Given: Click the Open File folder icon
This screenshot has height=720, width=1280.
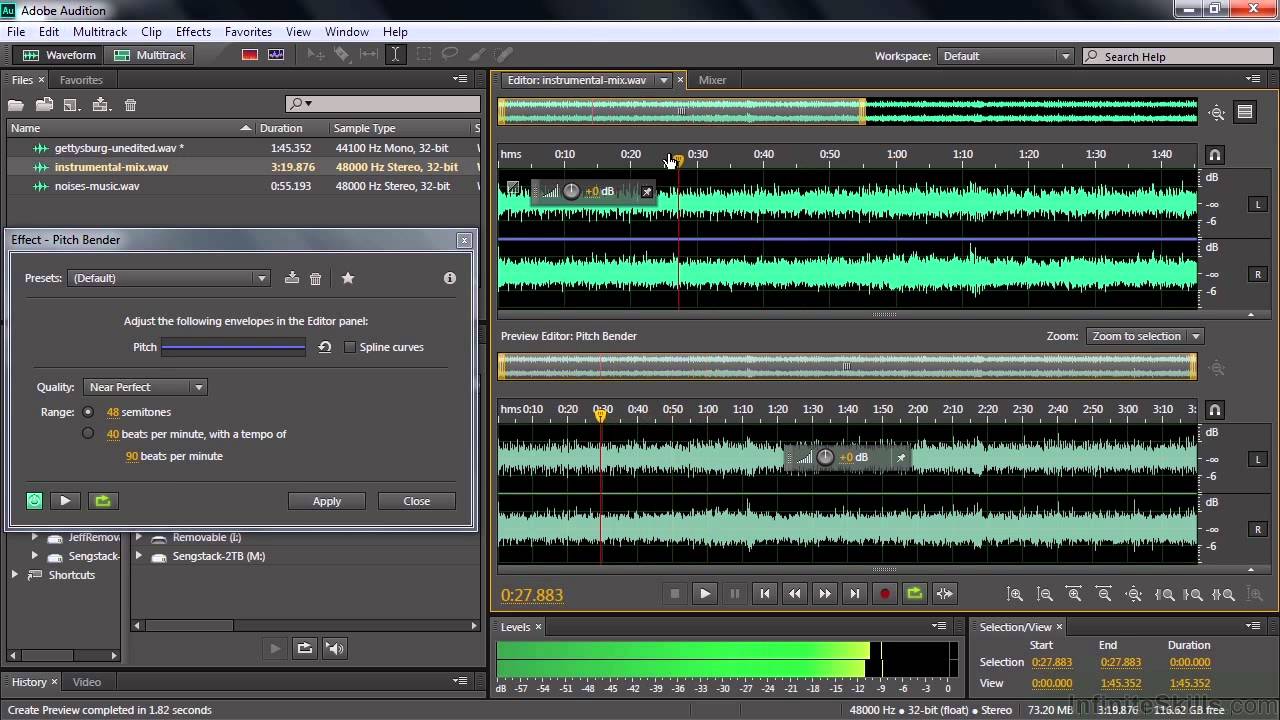Looking at the screenshot, I should click(x=16, y=105).
